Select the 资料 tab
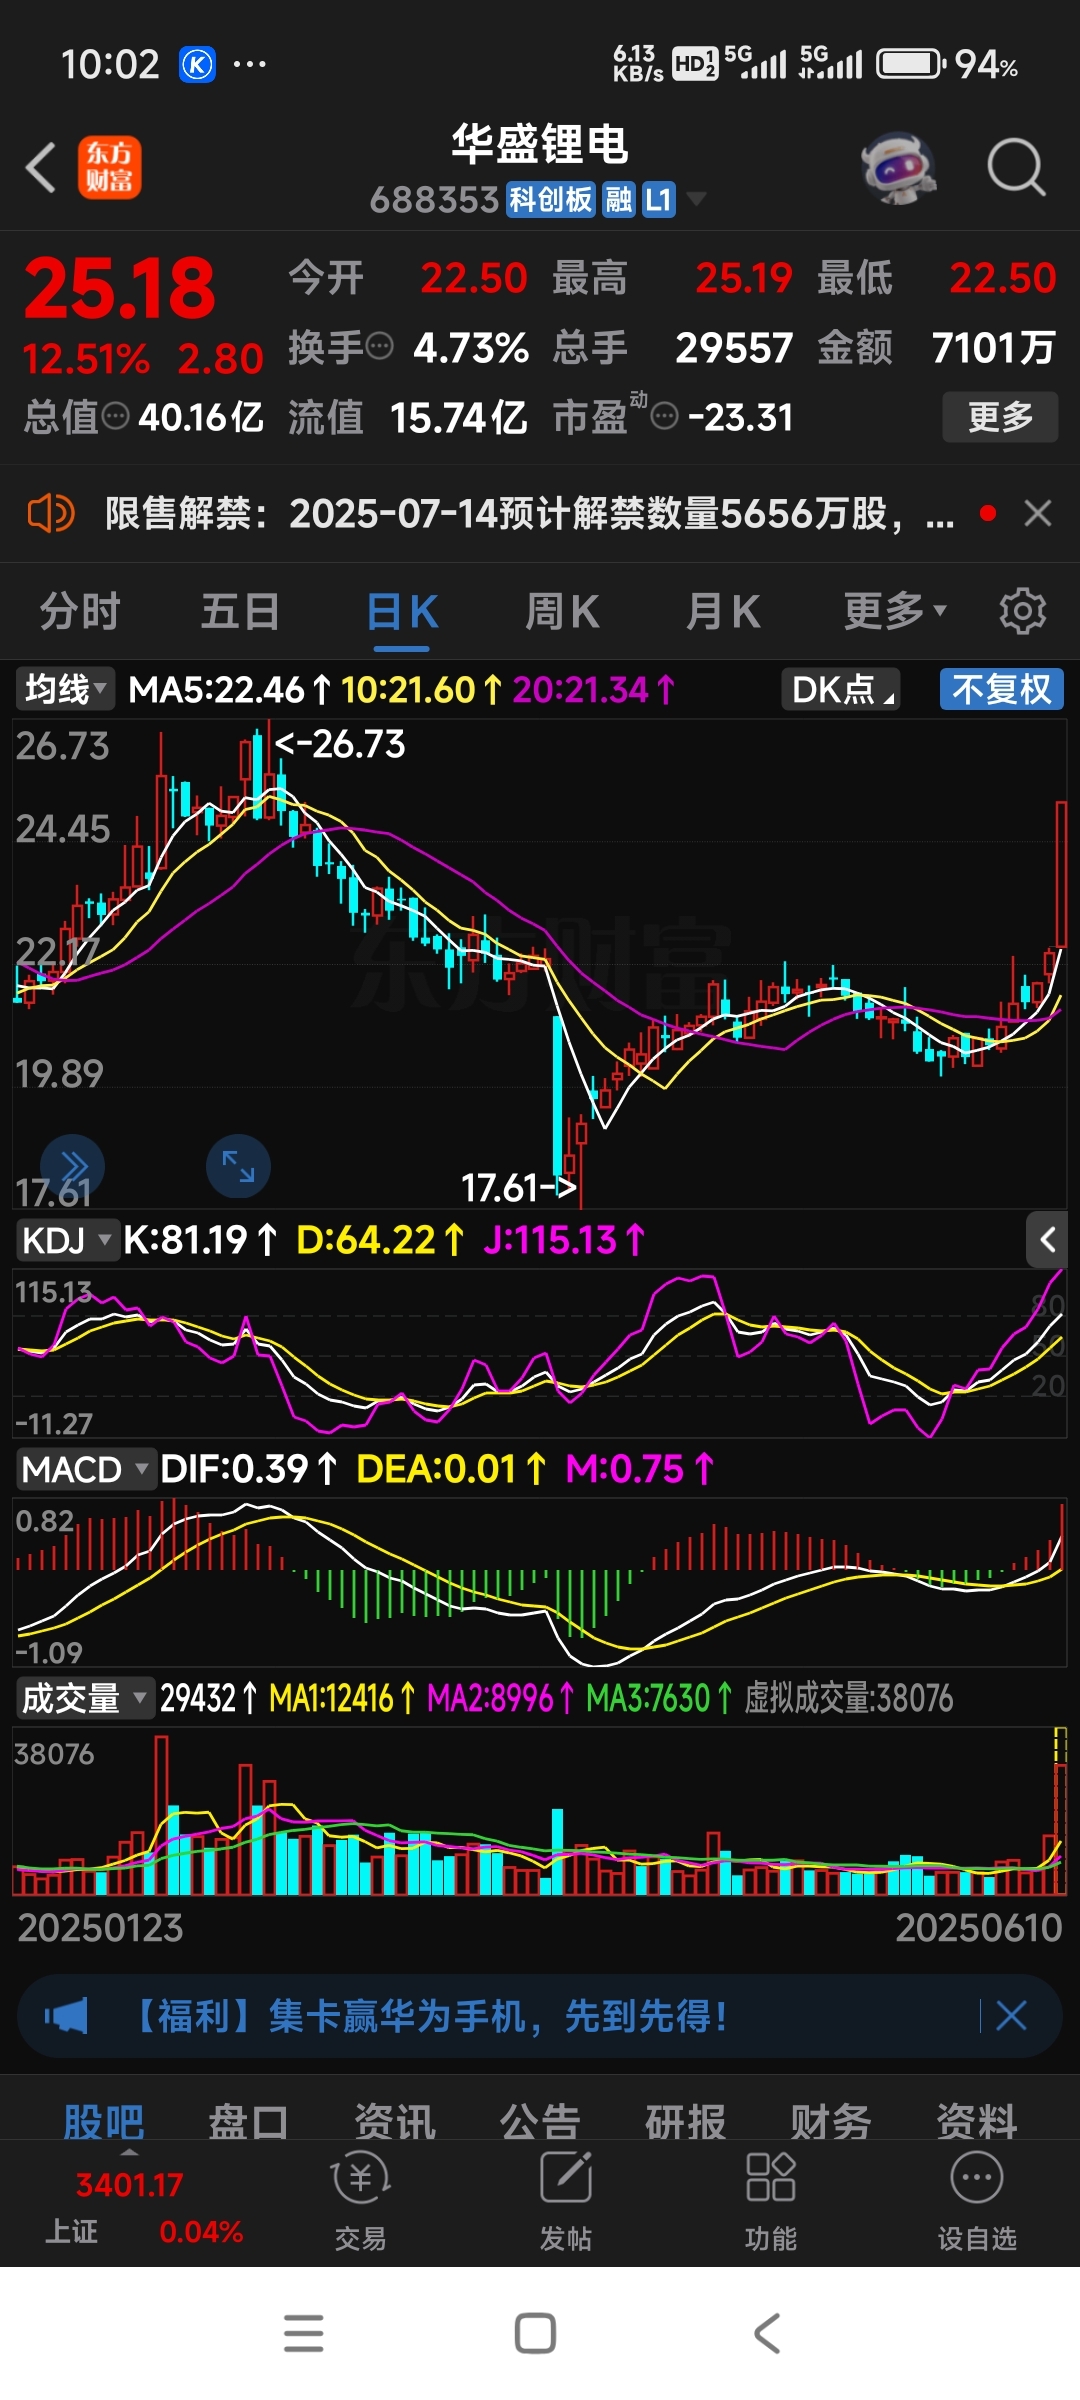1080x2400 pixels. (977, 2122)
